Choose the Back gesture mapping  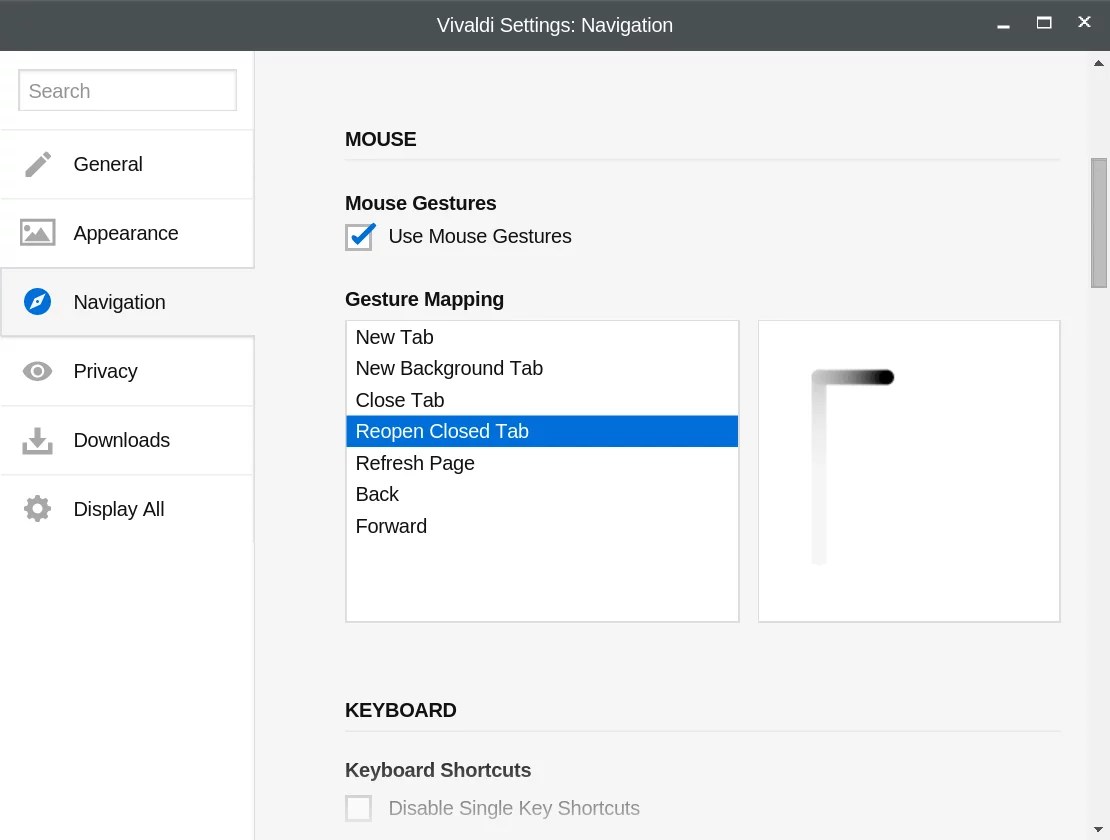[377, 494]
